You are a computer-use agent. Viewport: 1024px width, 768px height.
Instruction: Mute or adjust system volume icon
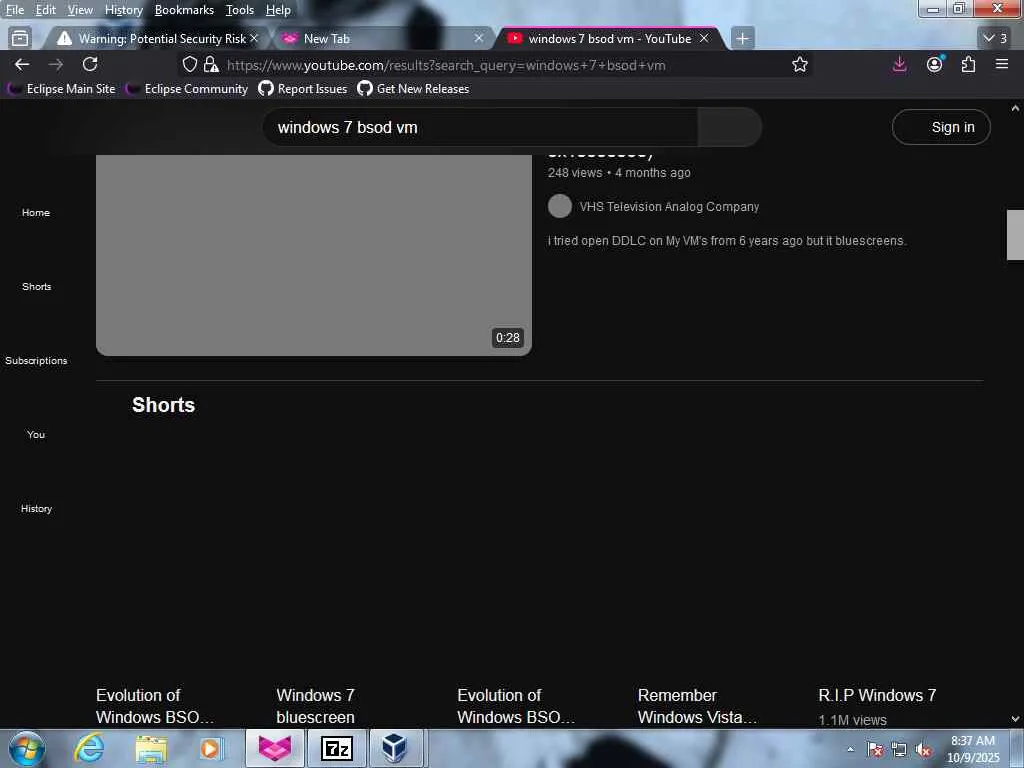923,750
